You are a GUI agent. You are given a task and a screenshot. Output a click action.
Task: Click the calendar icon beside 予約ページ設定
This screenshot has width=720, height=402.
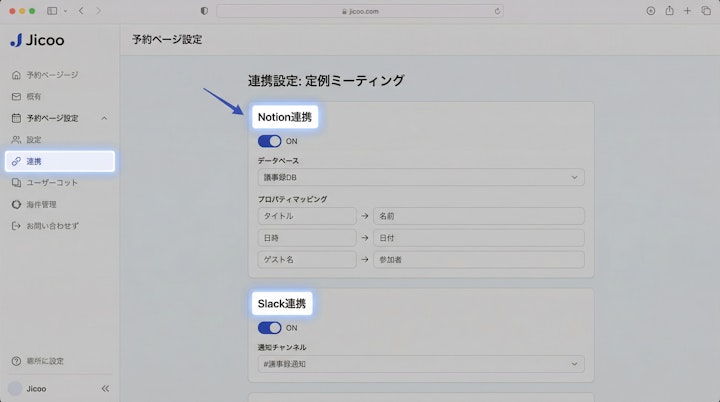pyautogui.click(x=17, y=118)
